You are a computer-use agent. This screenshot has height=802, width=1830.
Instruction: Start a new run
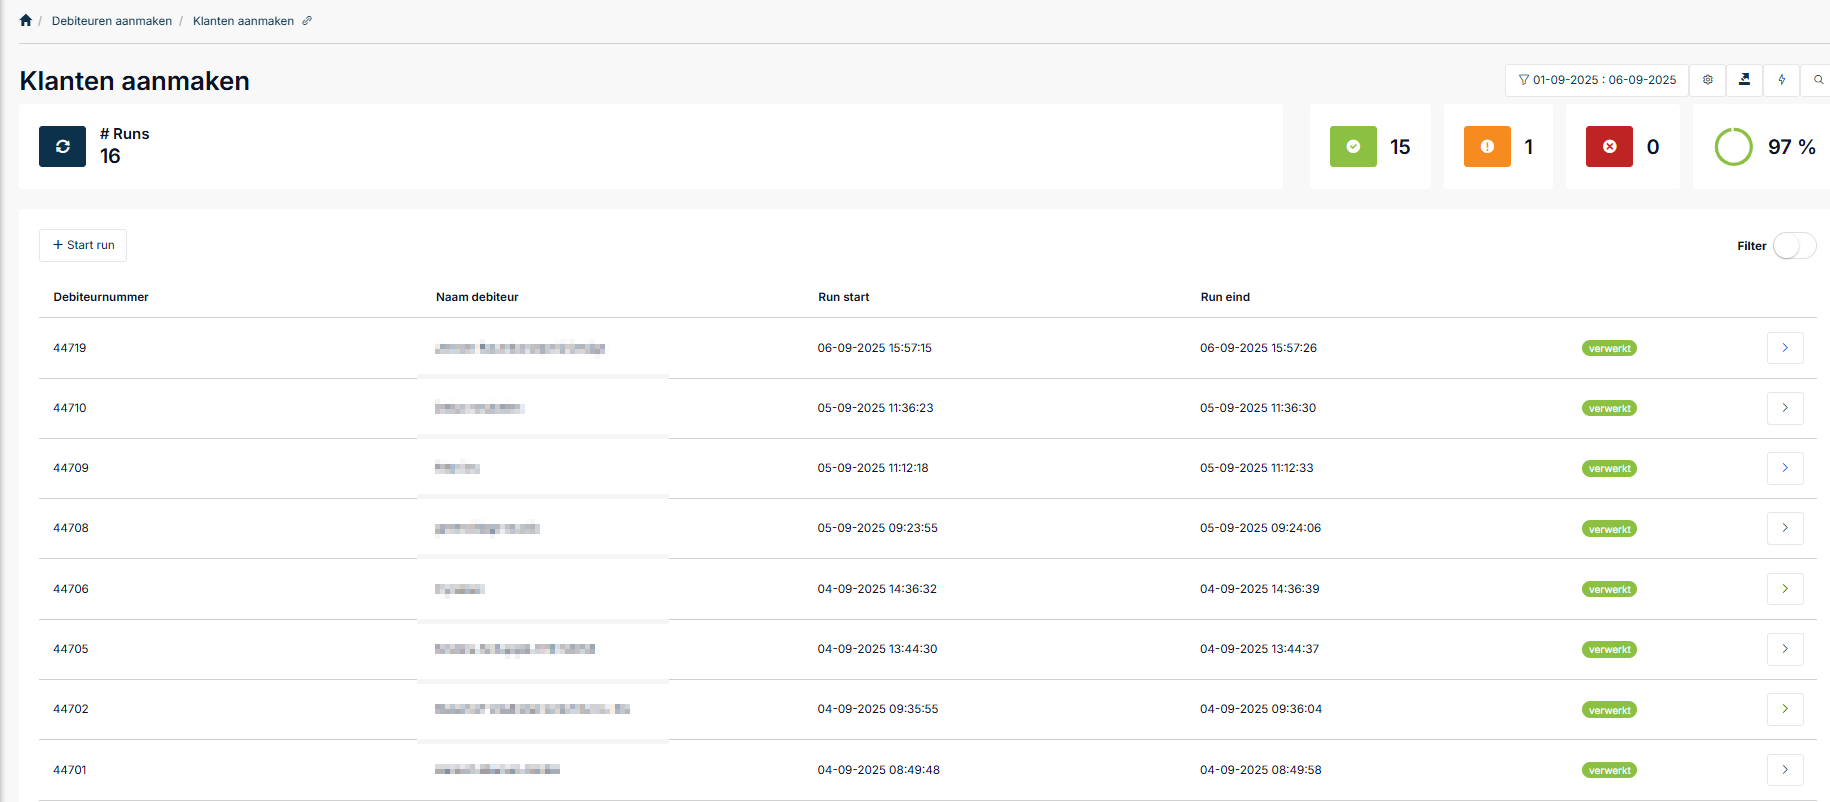(x=83, y=245)
